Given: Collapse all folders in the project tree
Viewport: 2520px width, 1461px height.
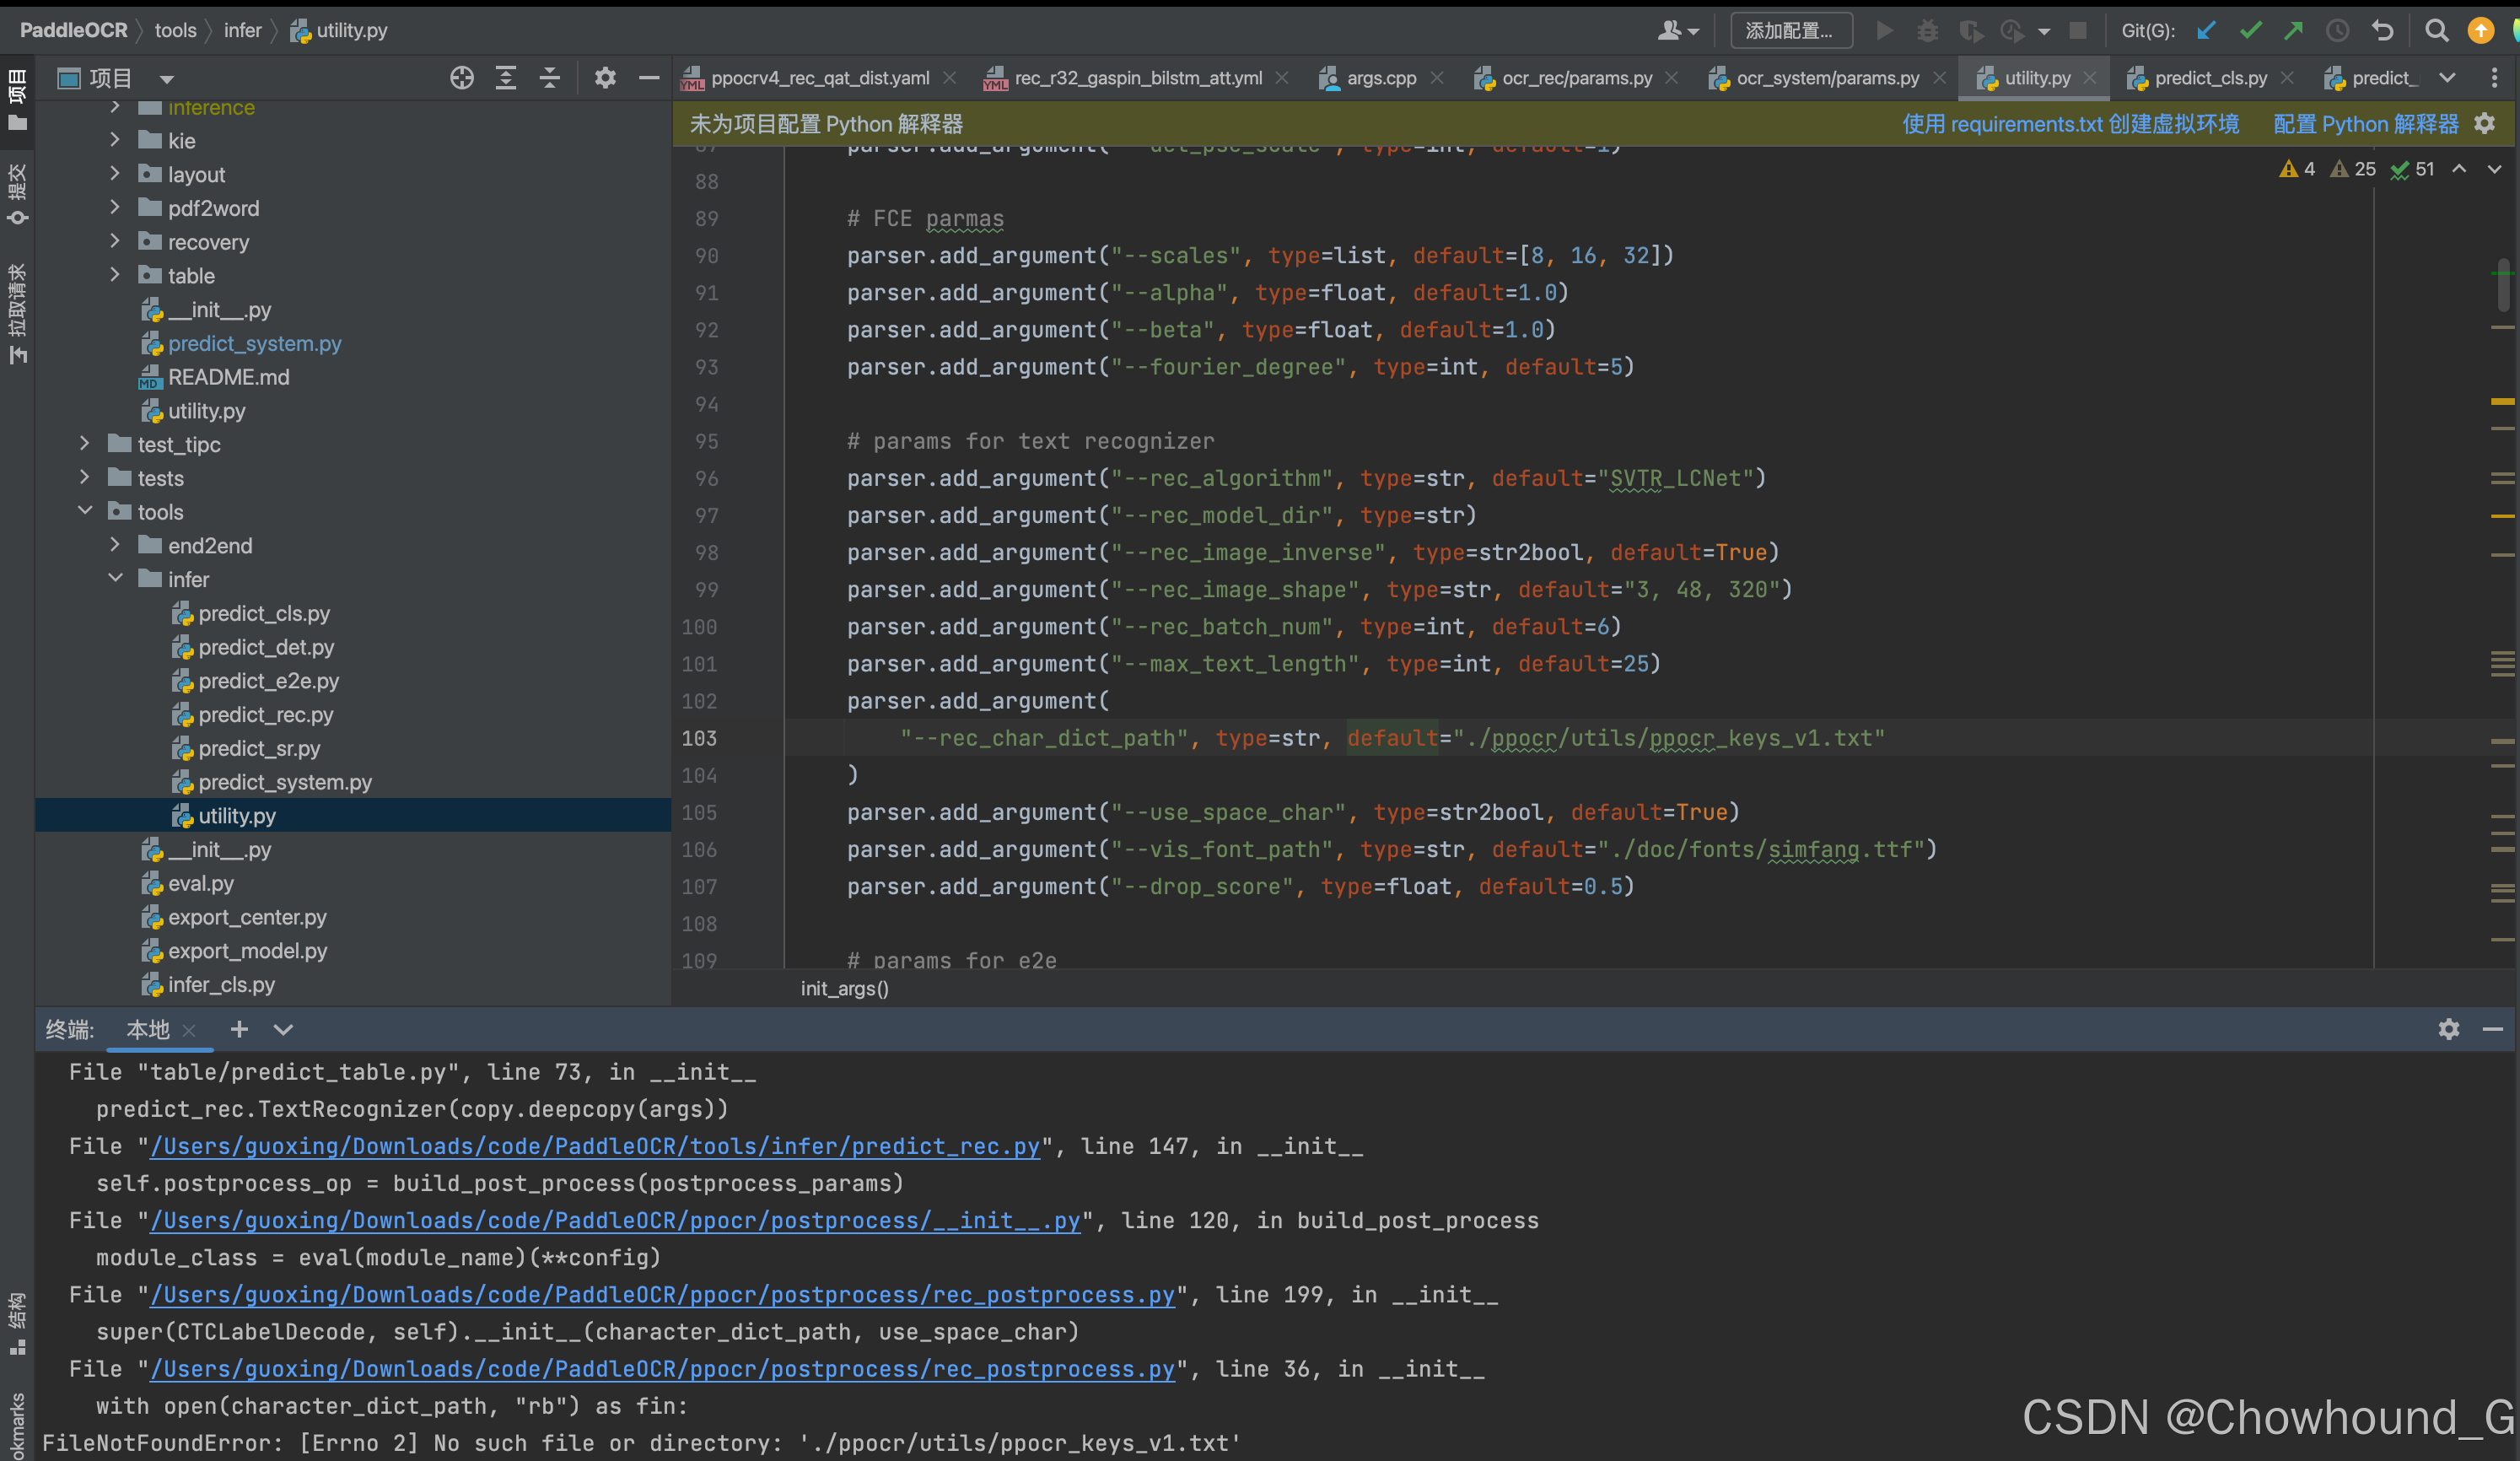Looking at the screenshot, I should coord(550,78).
